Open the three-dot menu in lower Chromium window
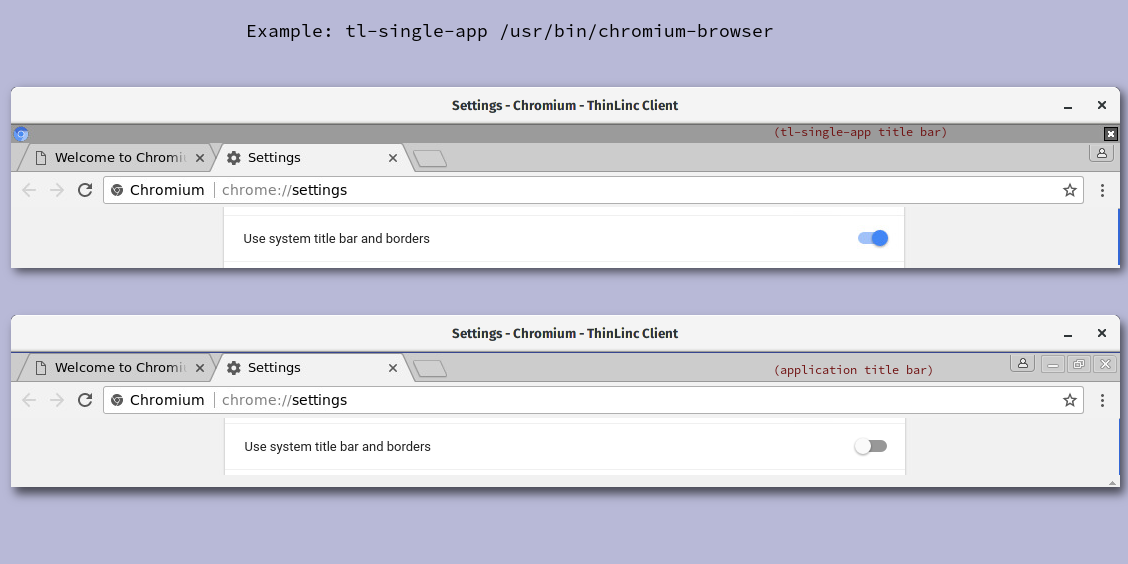Viewport: 1128px width, 564px height. pyautogui.click(x=1102, y=400)
